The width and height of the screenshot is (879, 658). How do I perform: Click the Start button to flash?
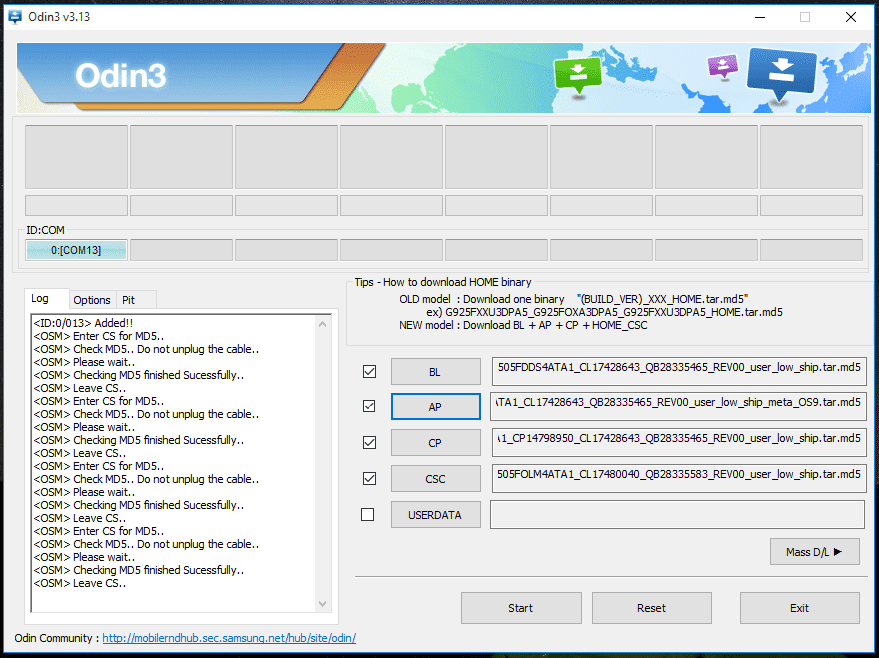tap(521, 608)
